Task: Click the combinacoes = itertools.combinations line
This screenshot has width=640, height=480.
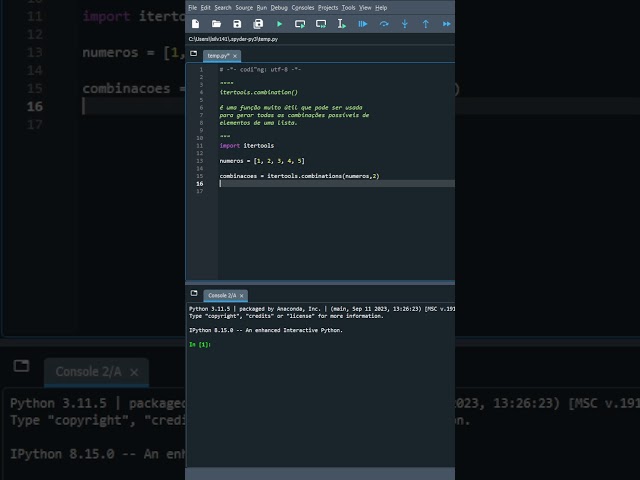Action: (299, 176)
